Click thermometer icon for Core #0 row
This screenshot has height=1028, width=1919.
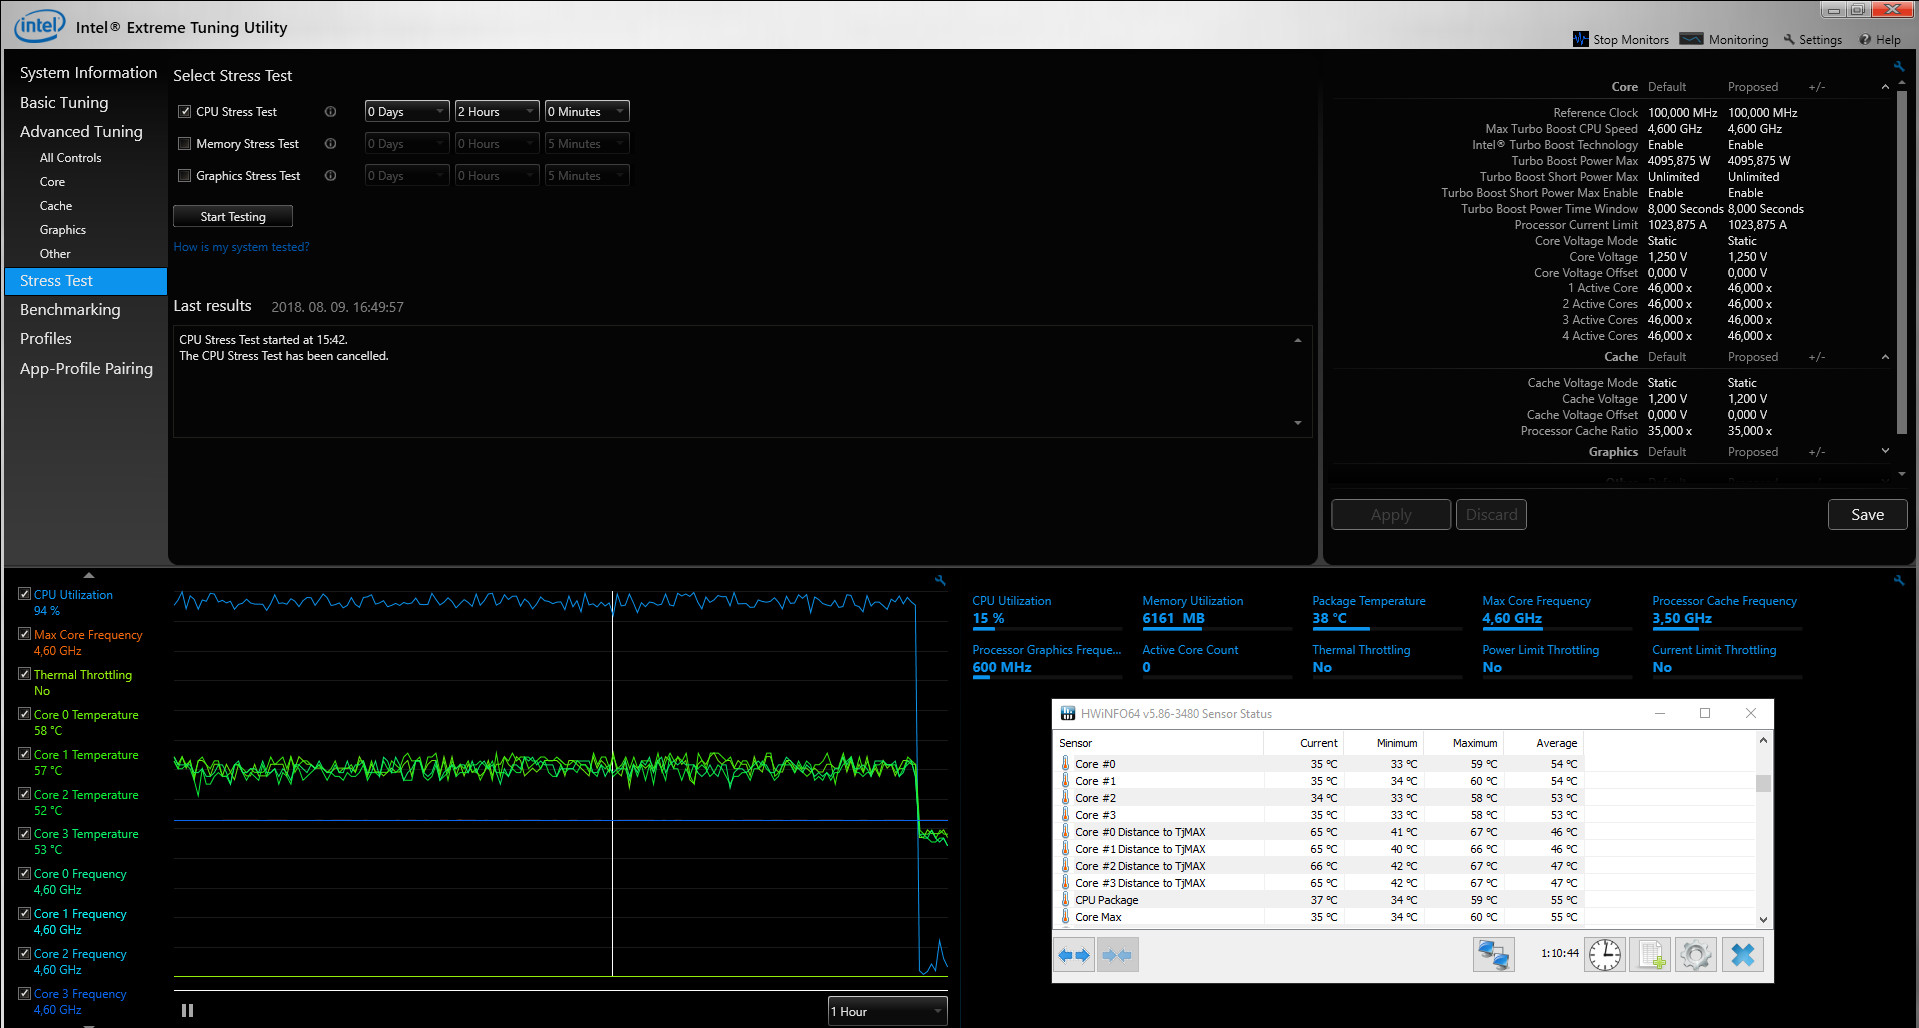[x=1065, y=764]
